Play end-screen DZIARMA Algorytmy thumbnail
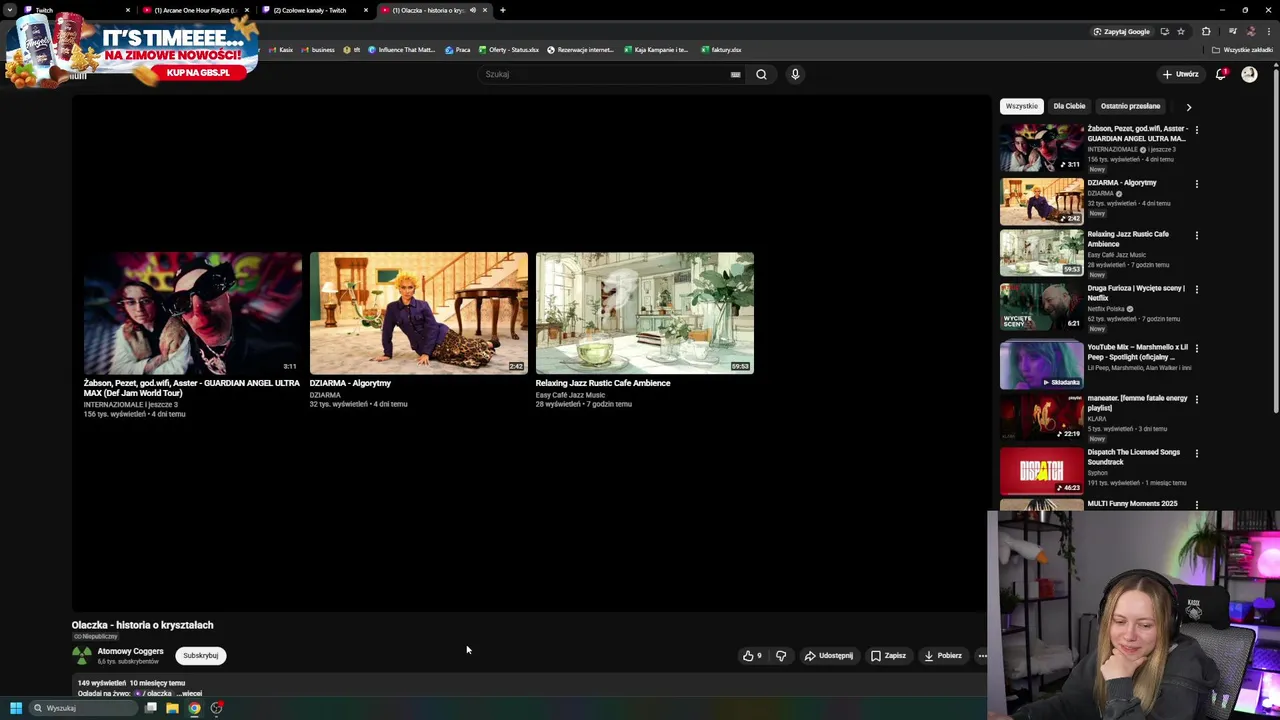 [x=418, y=313]
